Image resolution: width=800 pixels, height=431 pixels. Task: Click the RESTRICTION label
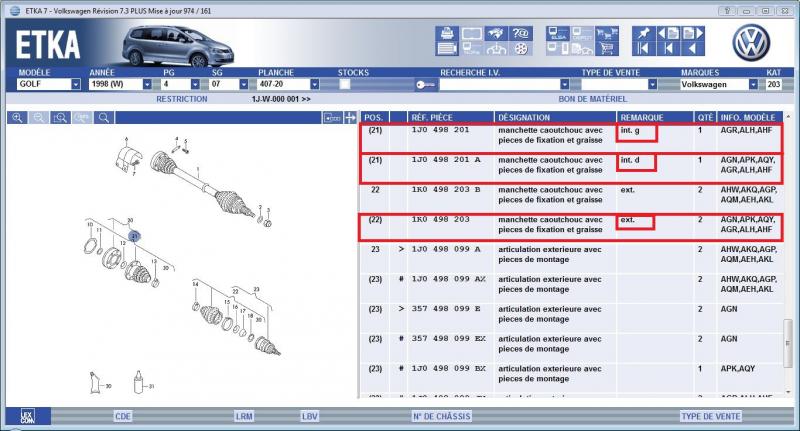click(182, 99)
